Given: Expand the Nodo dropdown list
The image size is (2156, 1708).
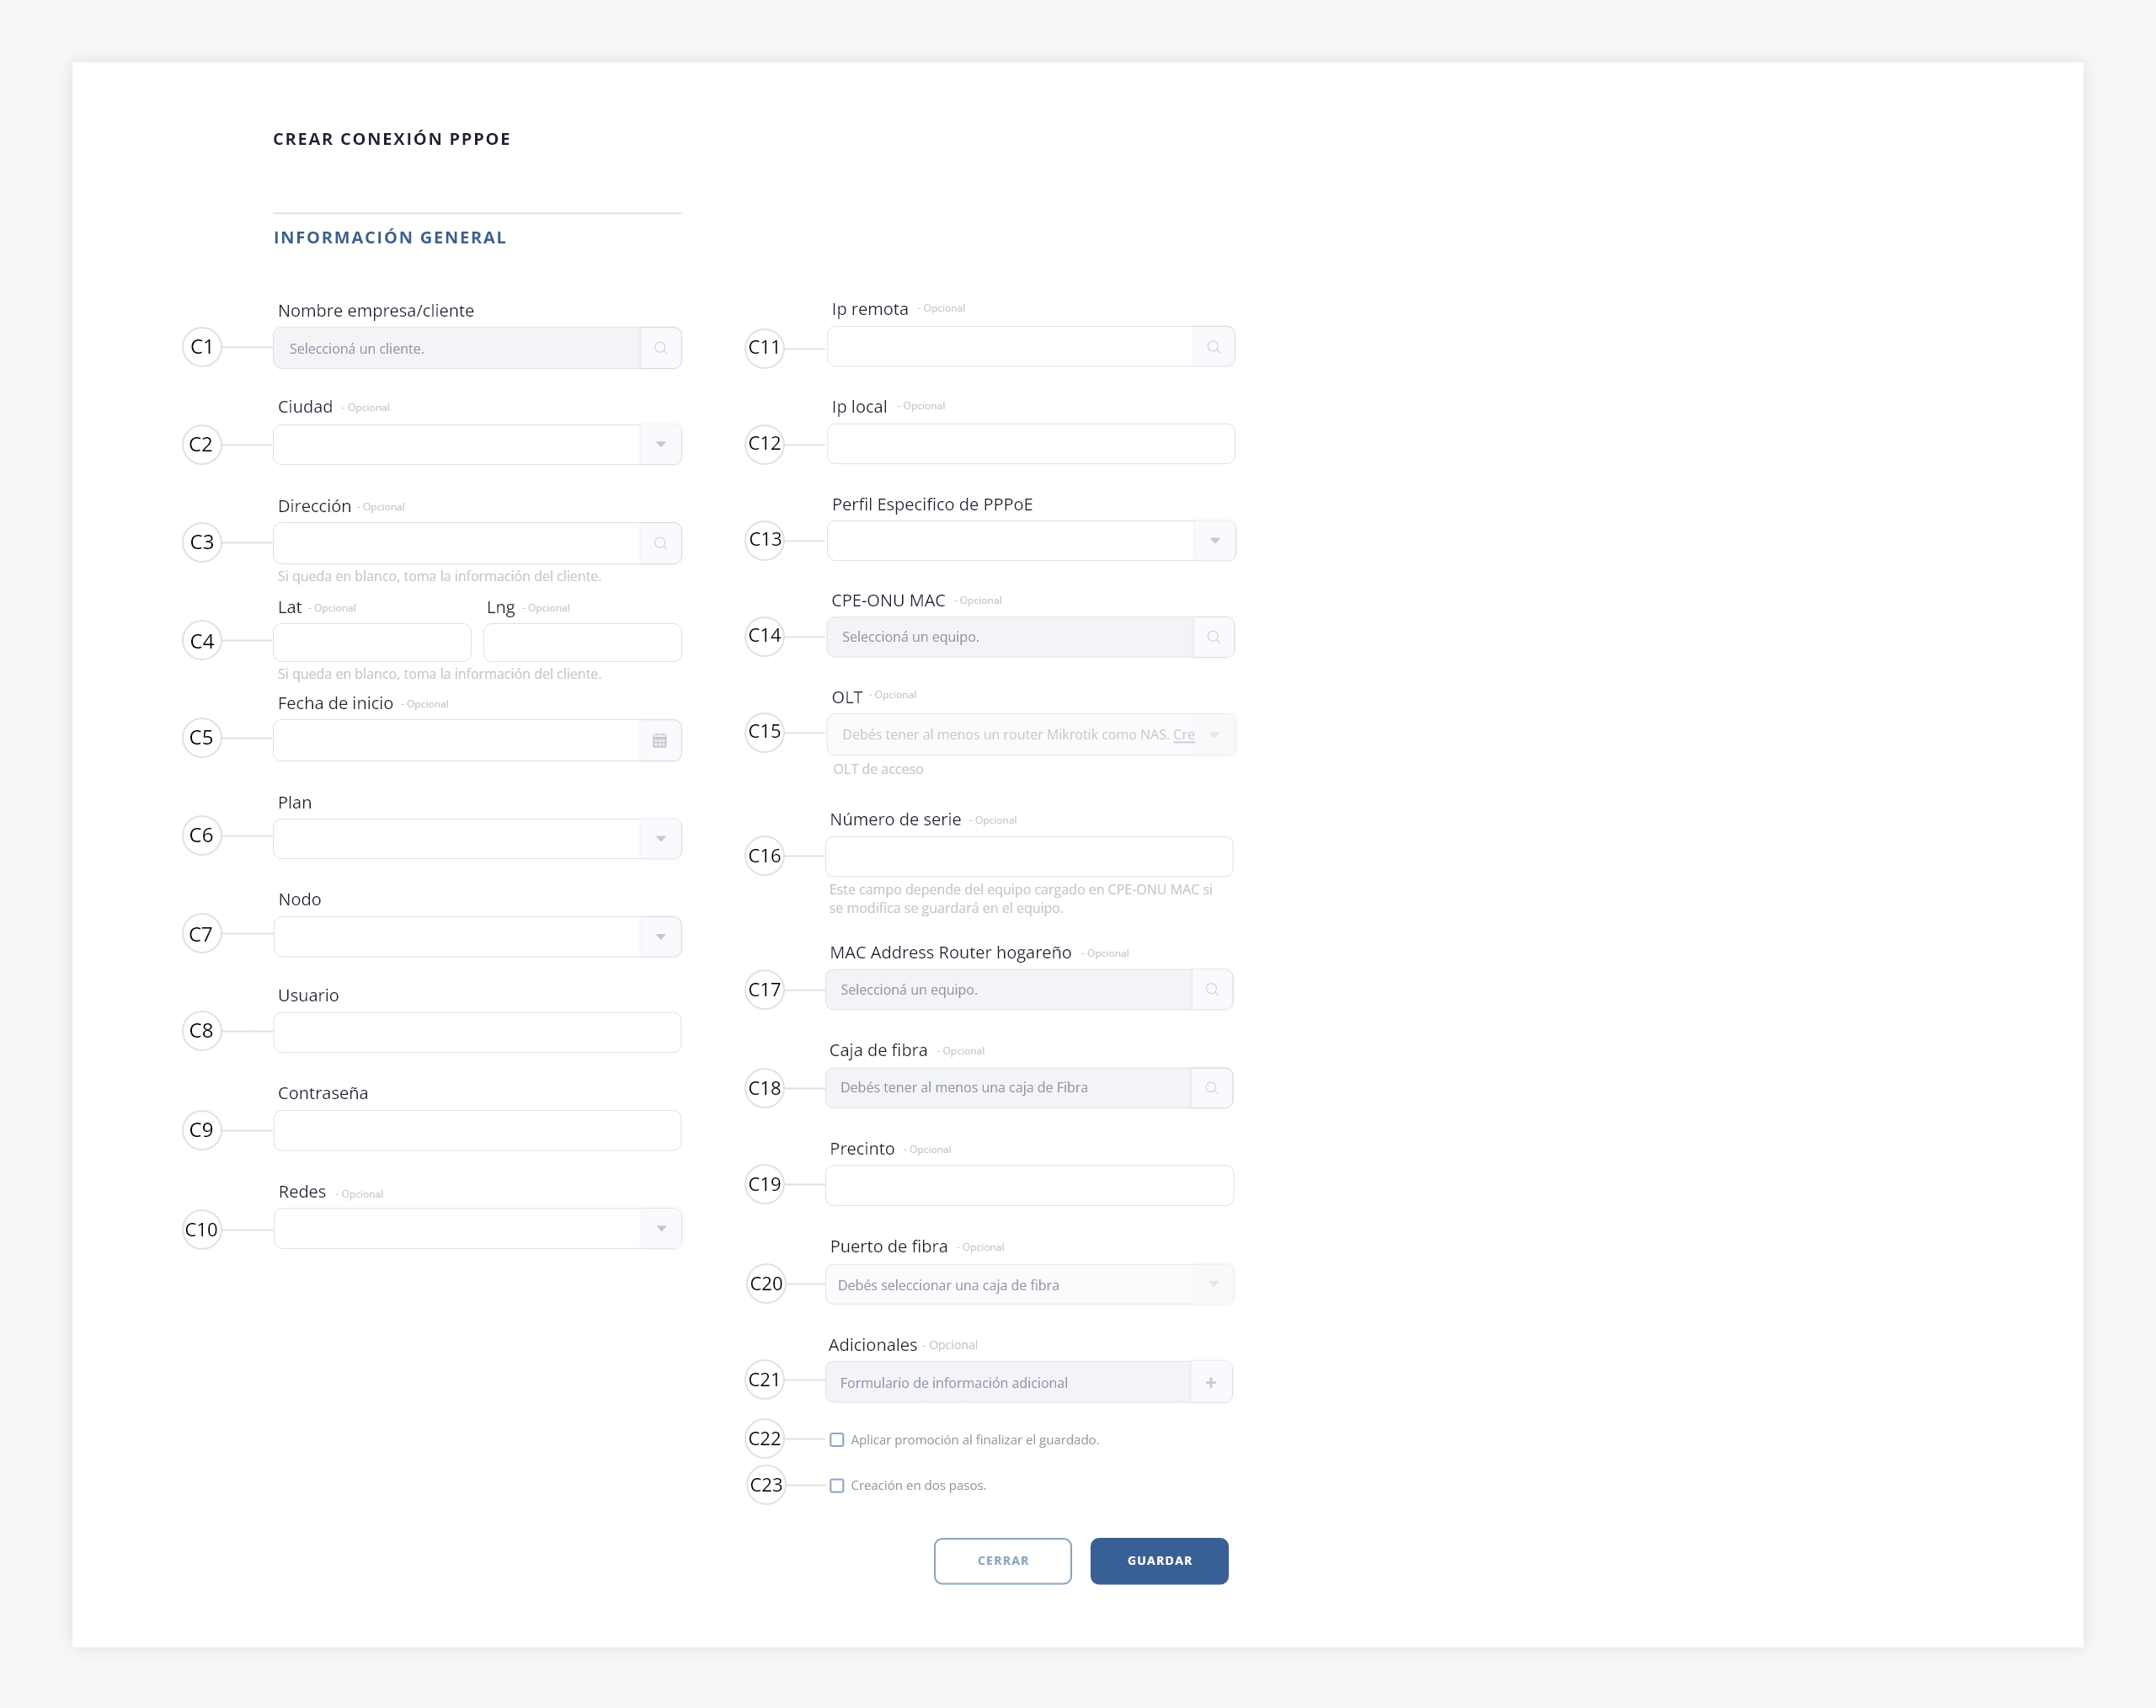Looking at the screenshot, I should [x=660, y=937].
